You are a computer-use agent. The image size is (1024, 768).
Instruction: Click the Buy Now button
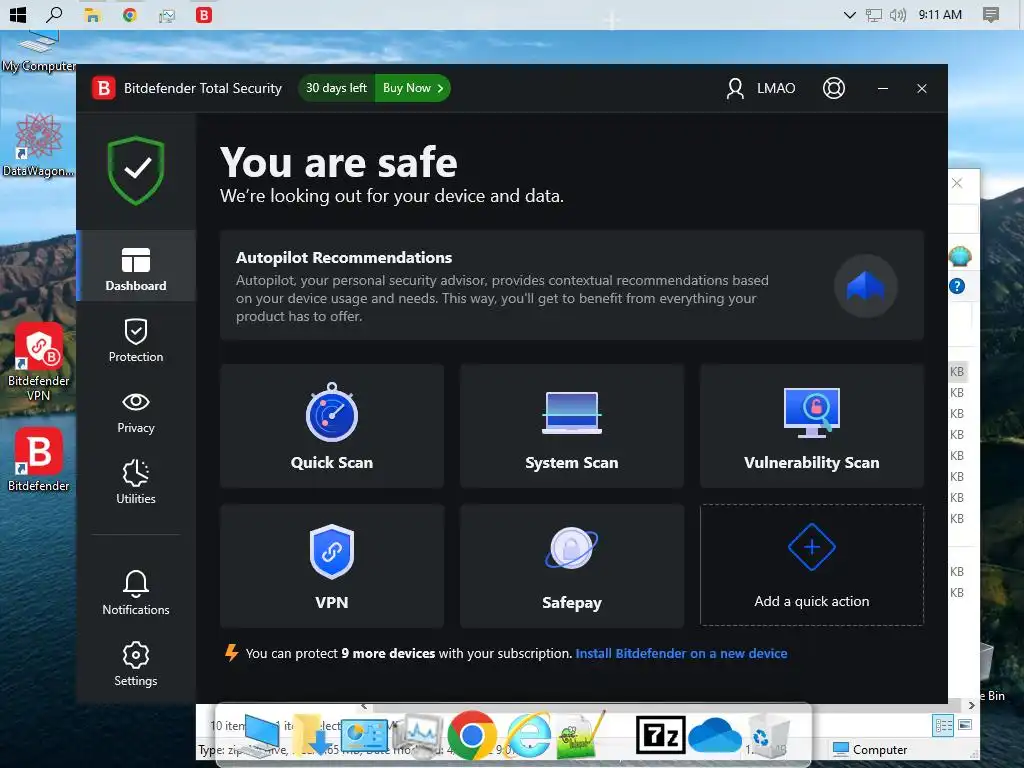413,88
